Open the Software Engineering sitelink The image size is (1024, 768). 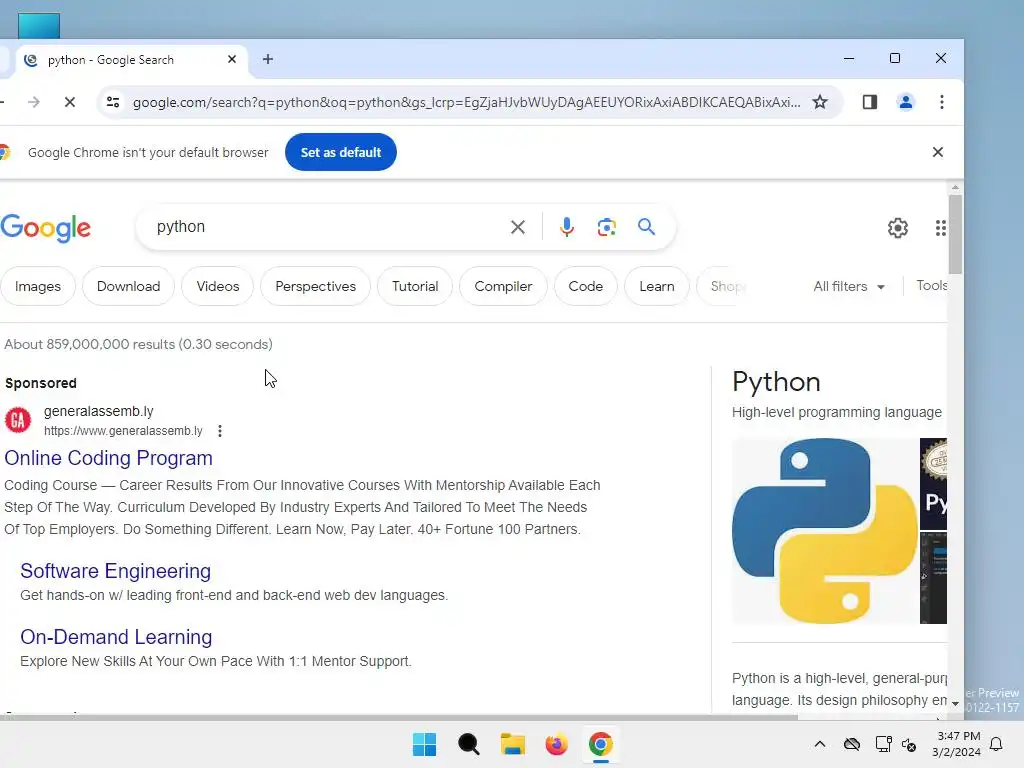coord(116,571)
